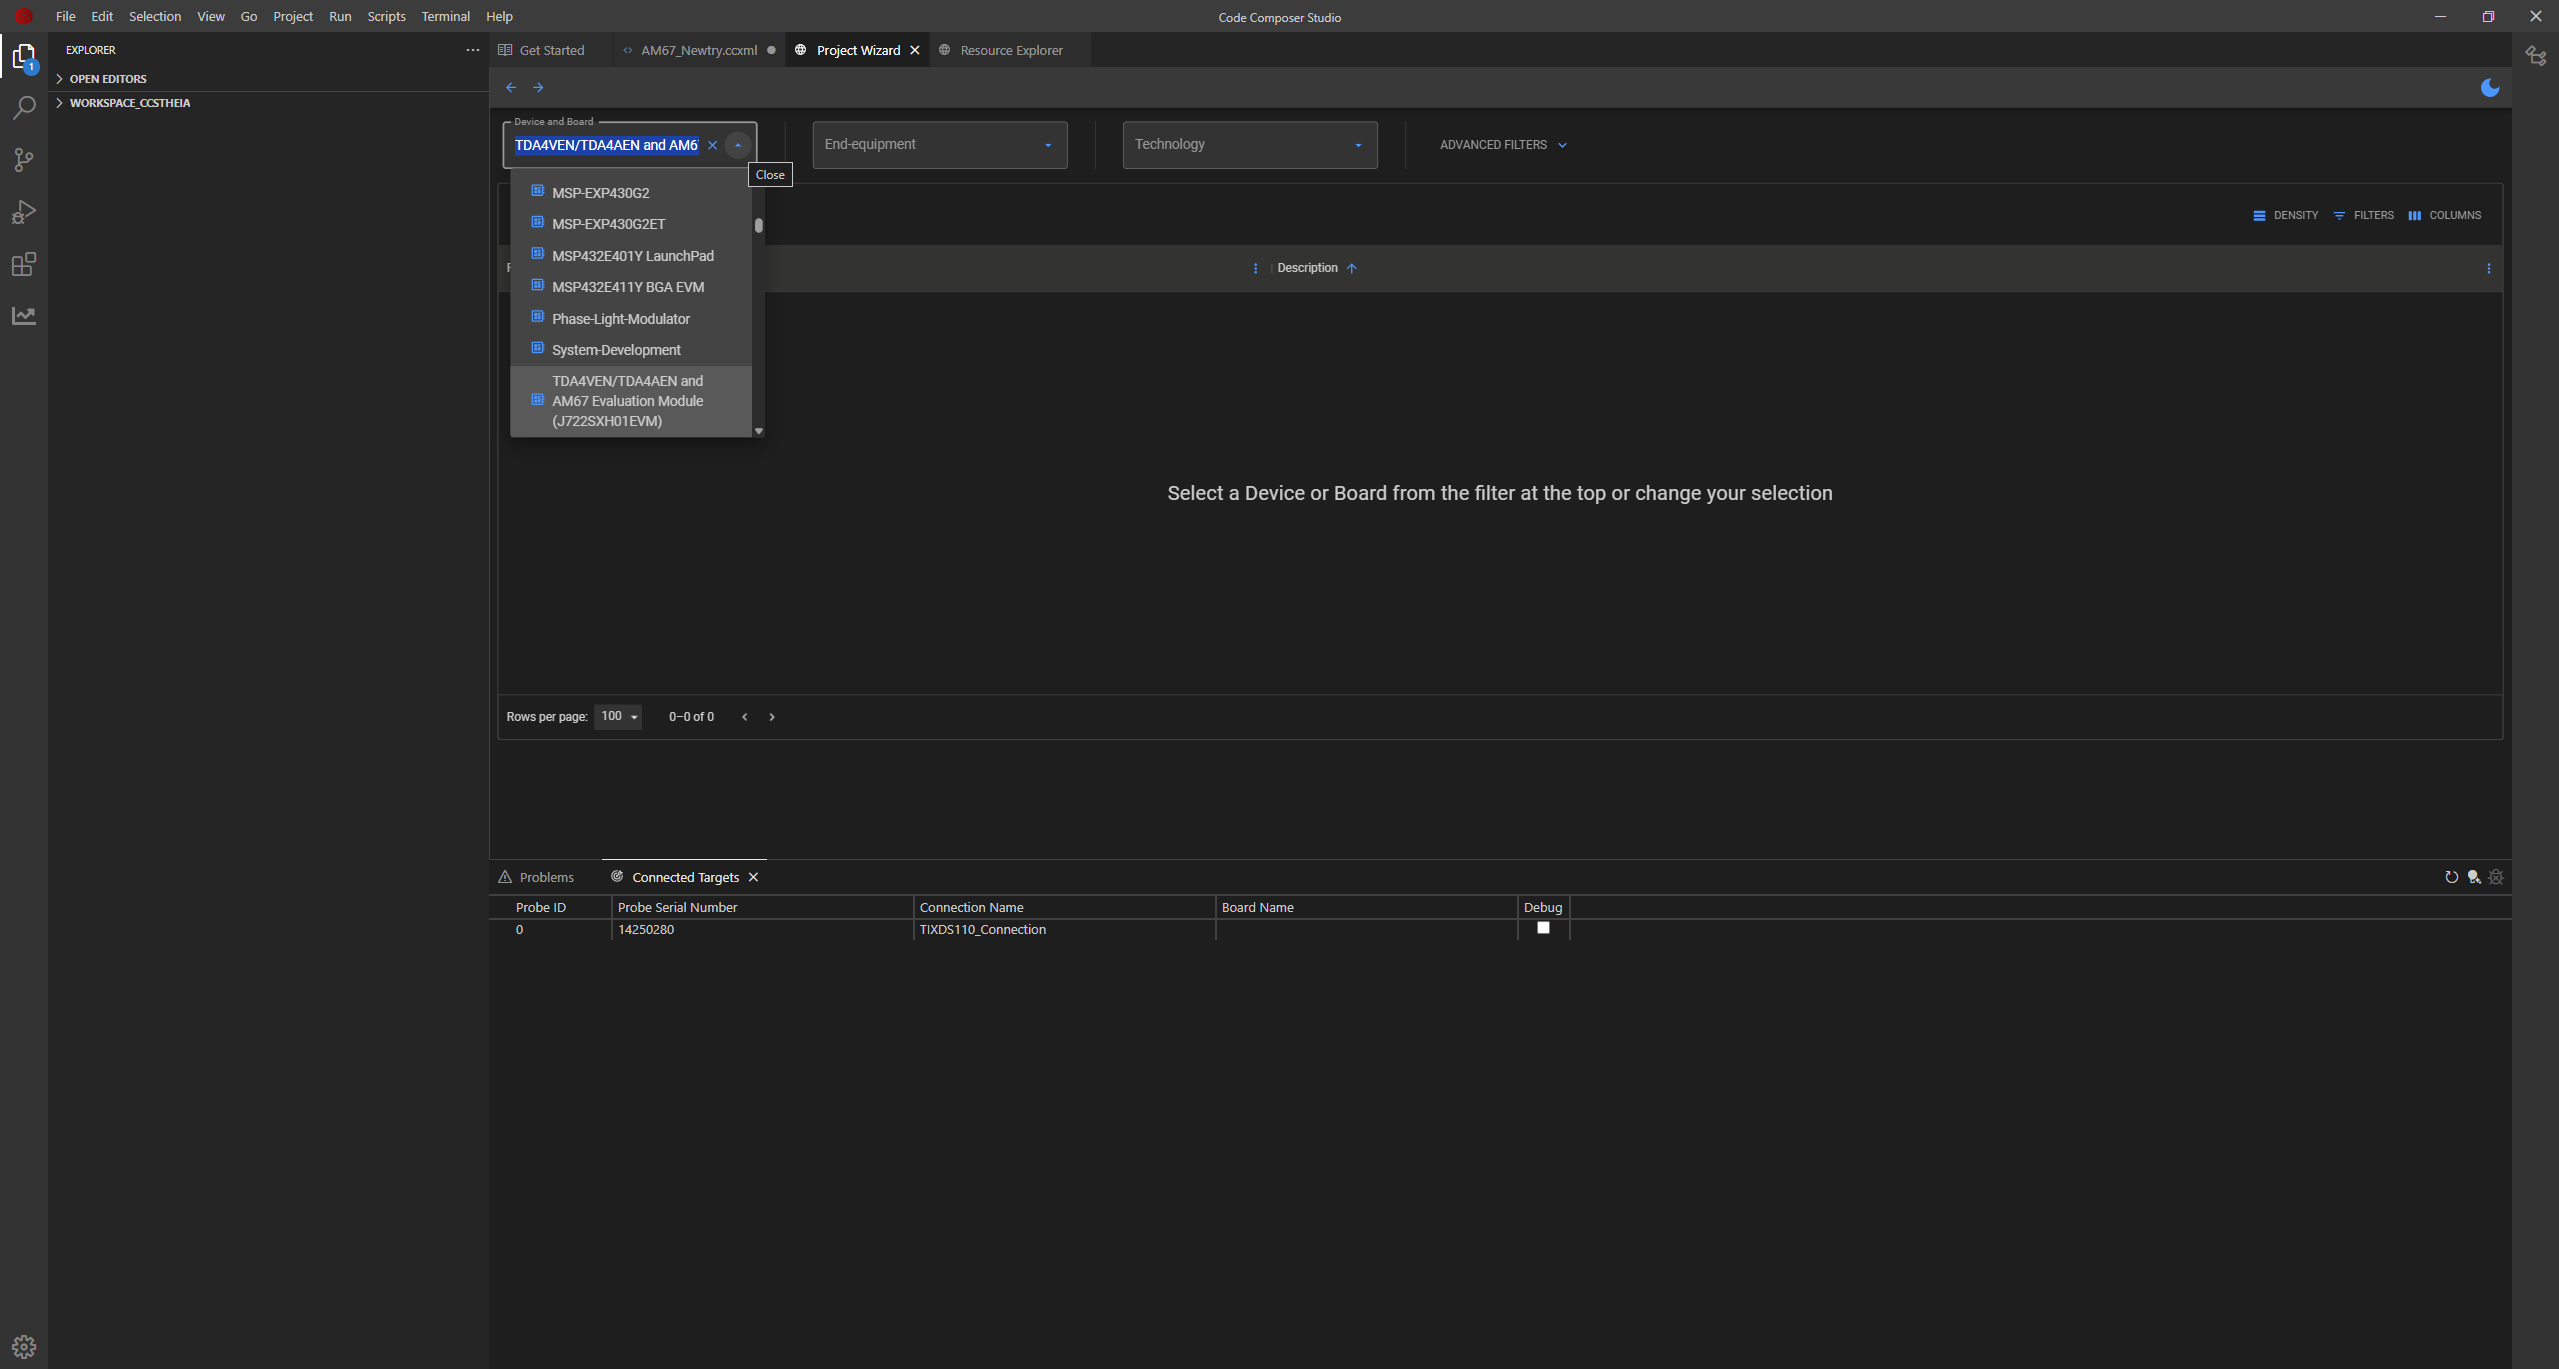Screen dimensions: 2559x1369
Task: Expand the WORKSPACE_CCSTHEIA tree
Action: (x=129, y=103)
